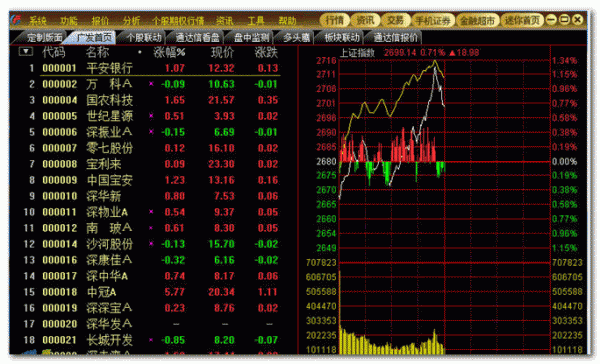Click the gold 资讯 button

(365, 20)
